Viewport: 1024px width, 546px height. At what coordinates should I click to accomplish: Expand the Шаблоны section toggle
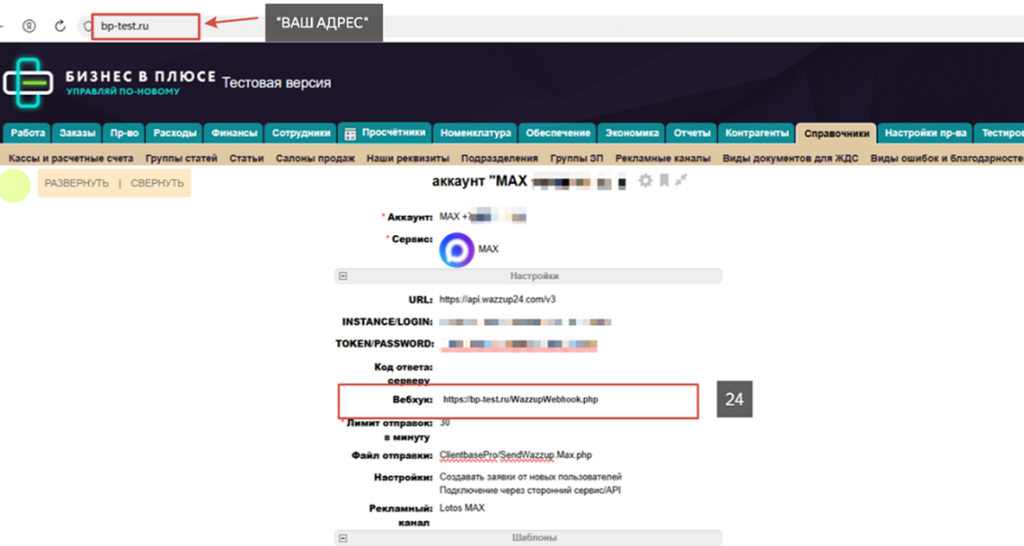pyautogui.click(x=343, y=538)
